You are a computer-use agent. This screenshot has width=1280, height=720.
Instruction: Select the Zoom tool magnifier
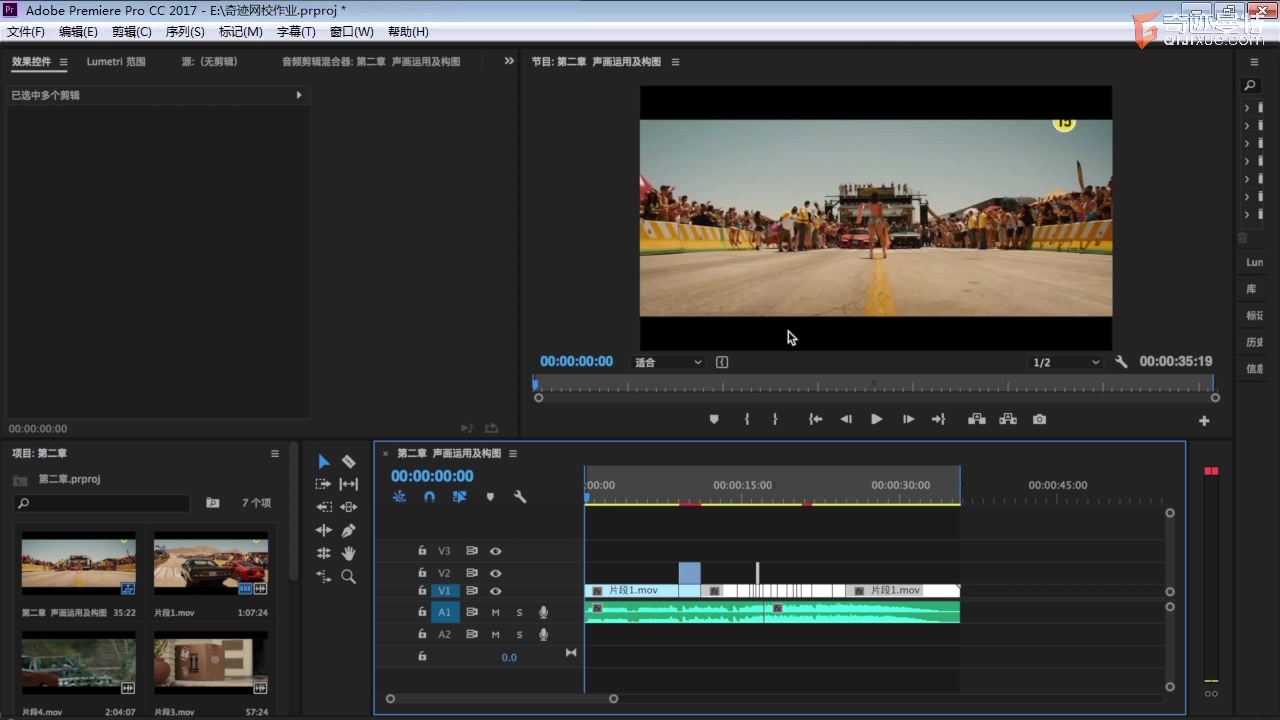(x=348, y=576)
